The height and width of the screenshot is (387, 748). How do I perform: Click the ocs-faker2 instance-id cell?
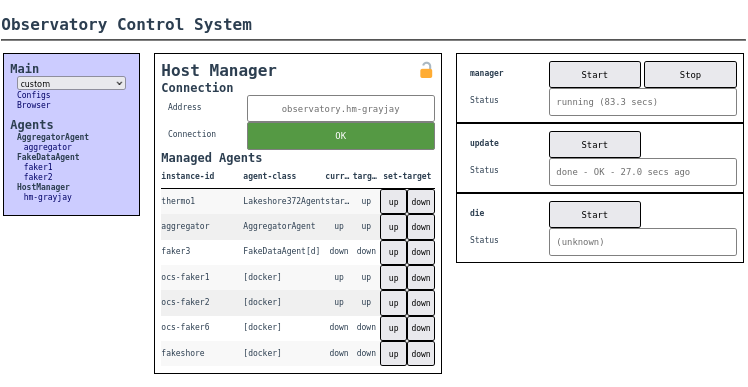tap(185, 302)
